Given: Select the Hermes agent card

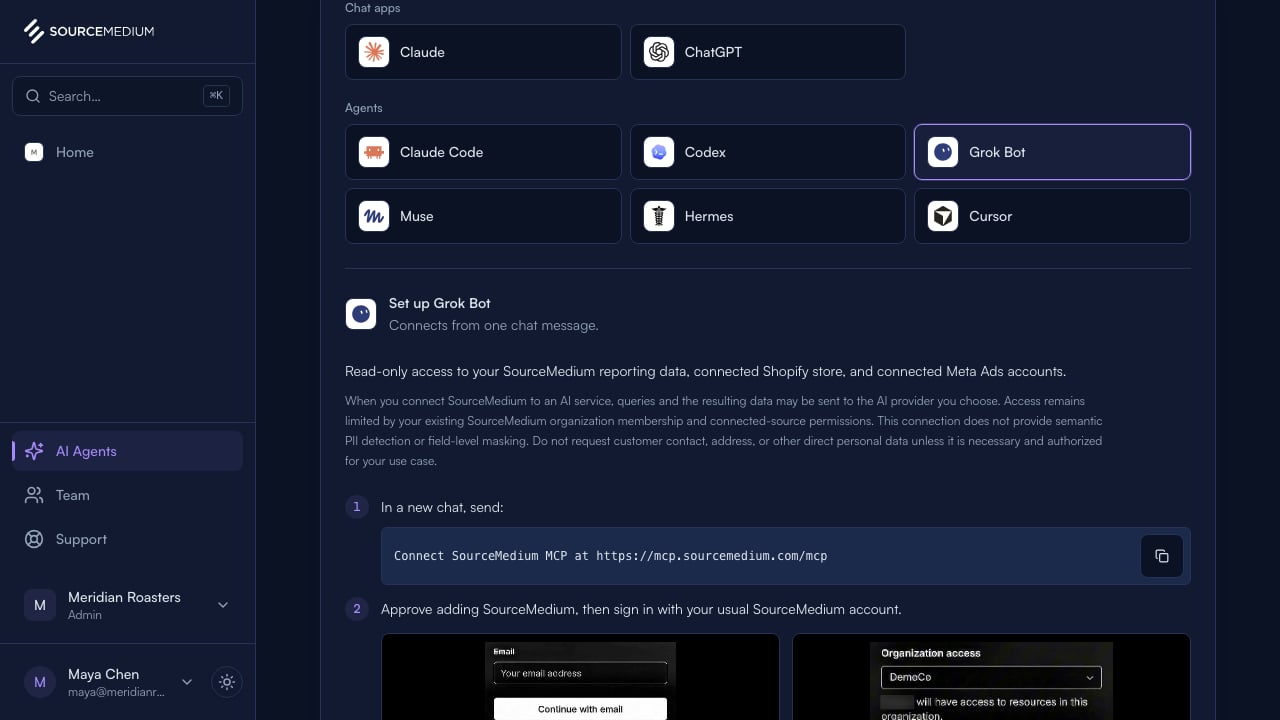Looking at the screenshot, I should pyautogui.click(x=768, y=216).
